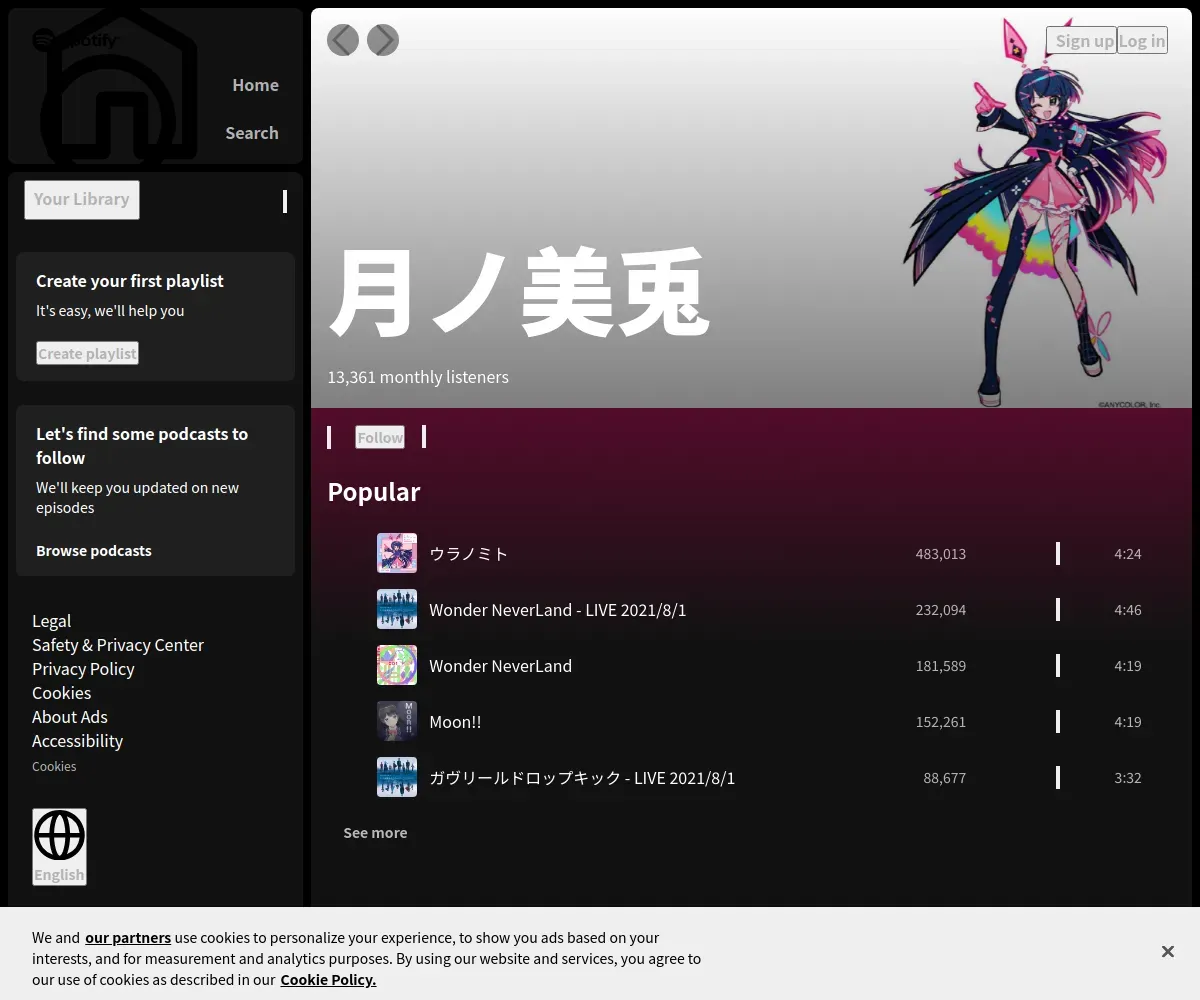Click the Create playlist button
The image size is (1200, 1000).
click(87, 353)
